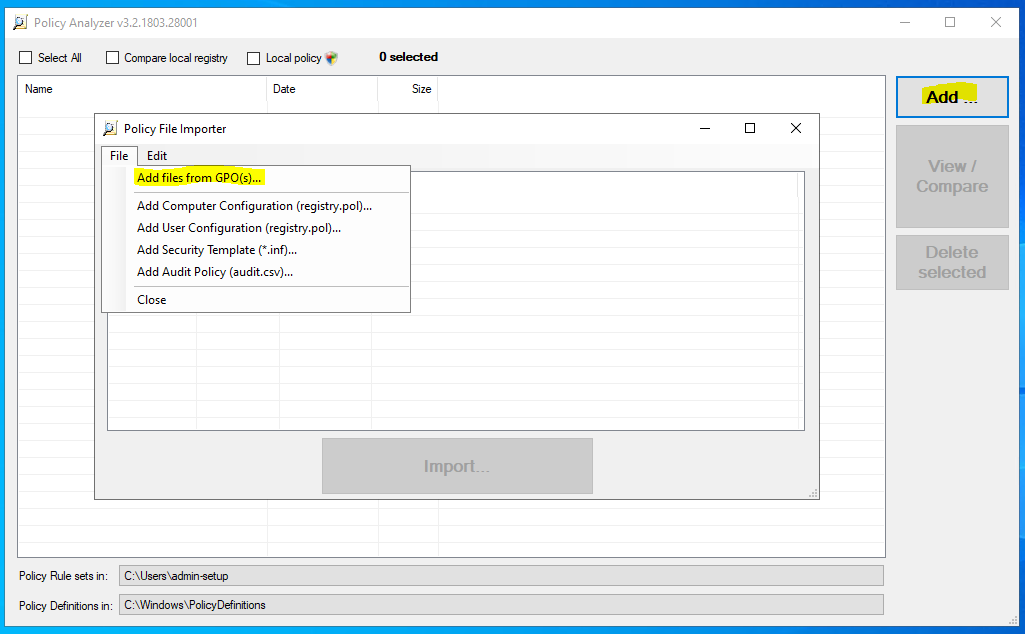
Task: Toggle the Select All checkbox
Action: click(x=25, y=58)
